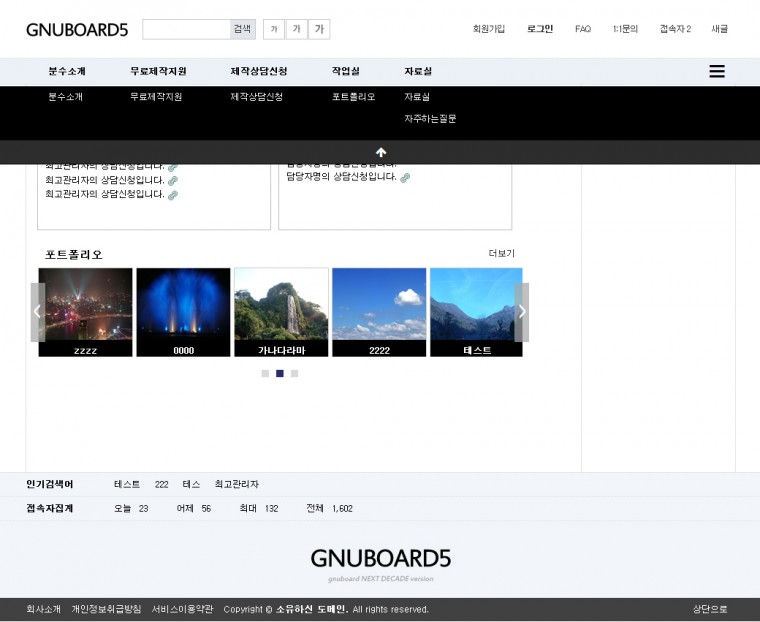Select the middle carousel pagination dot
The height and width of the screenshot is (622, 760).
280,373
